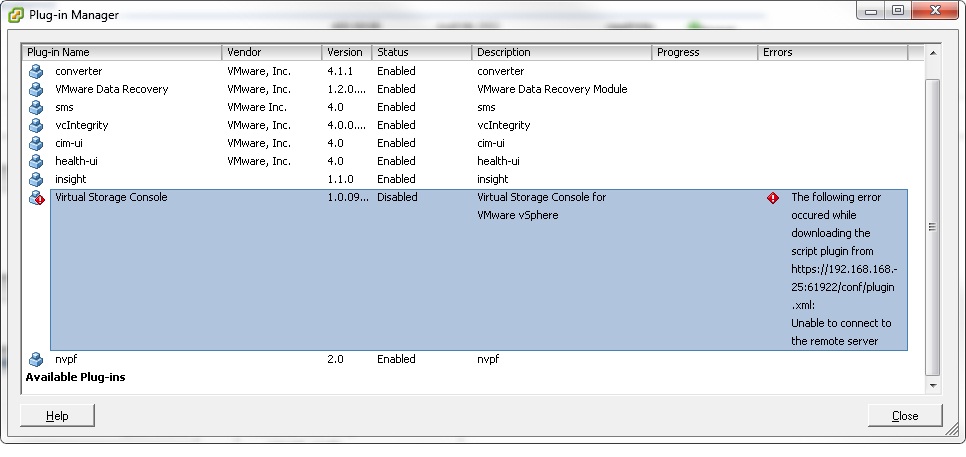
Task: Sort by Description column header
Action: point(562,52)
